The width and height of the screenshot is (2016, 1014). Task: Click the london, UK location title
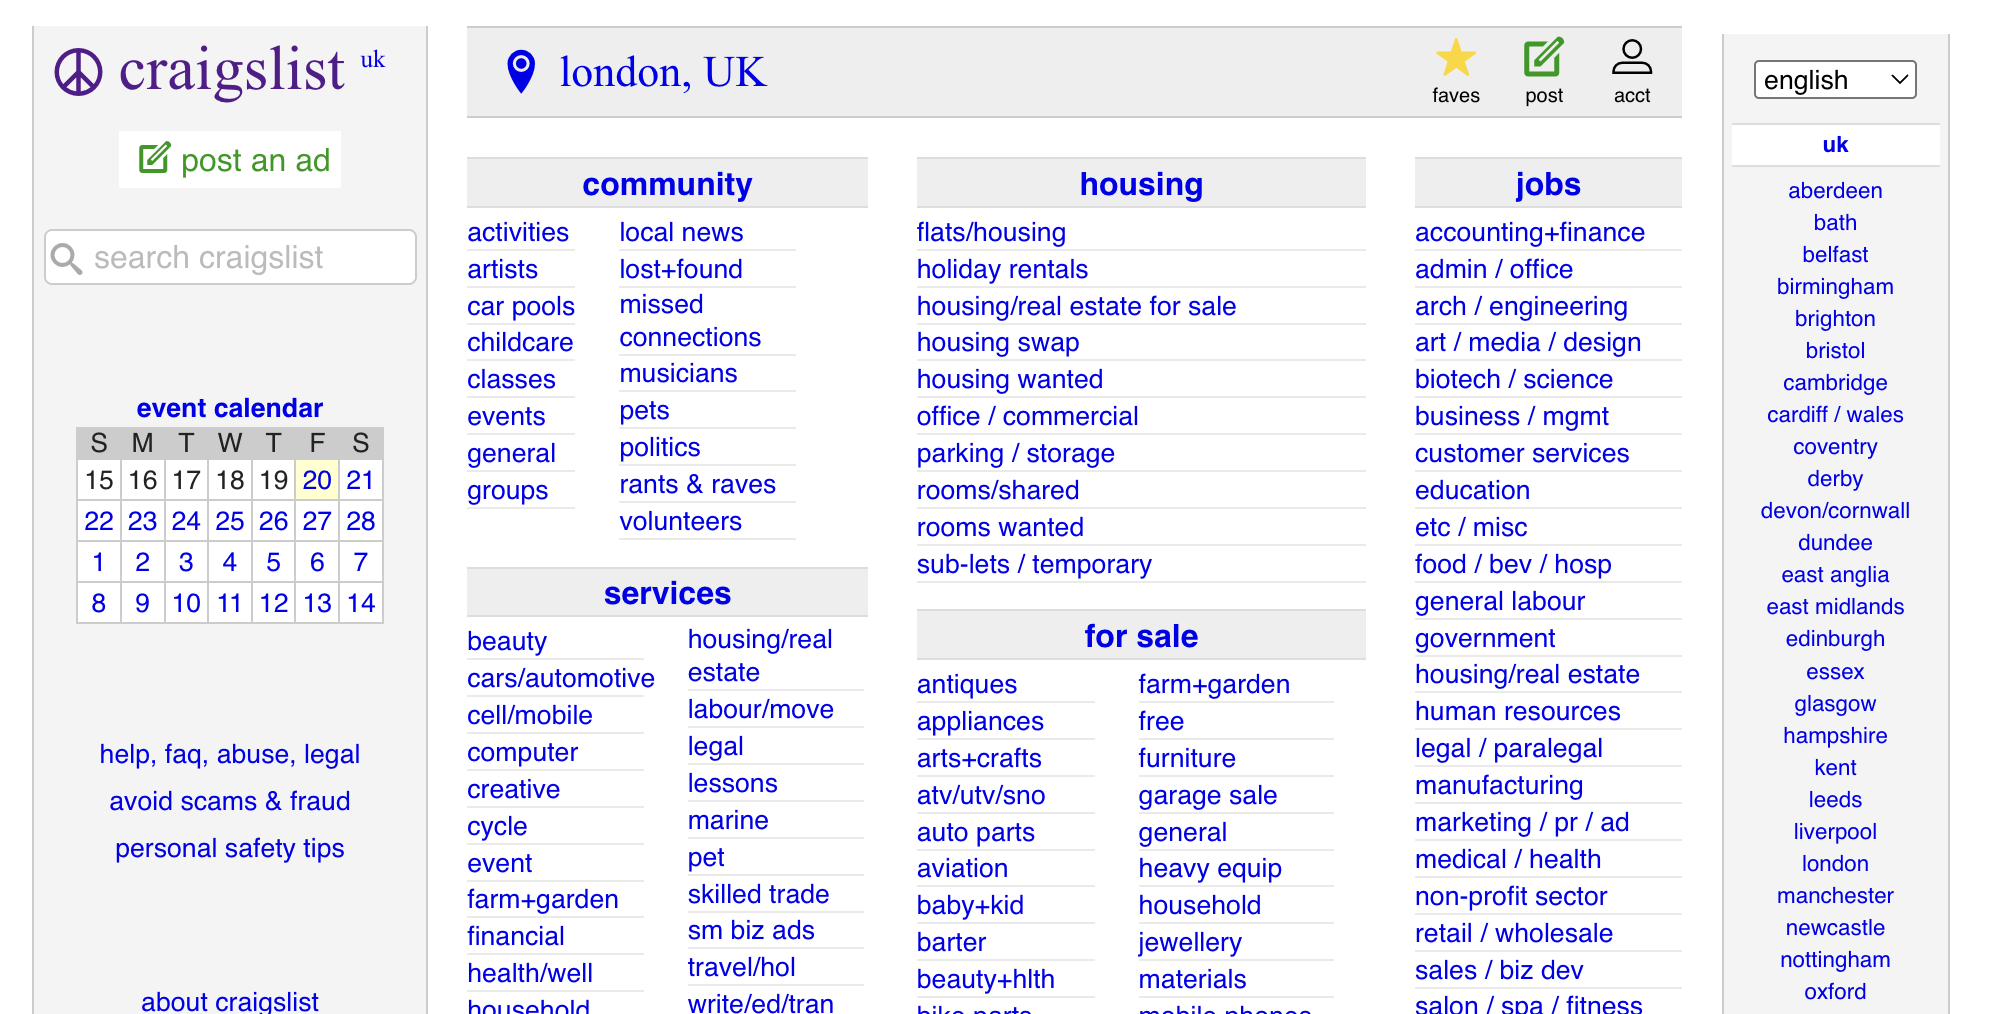click(663, 72)
